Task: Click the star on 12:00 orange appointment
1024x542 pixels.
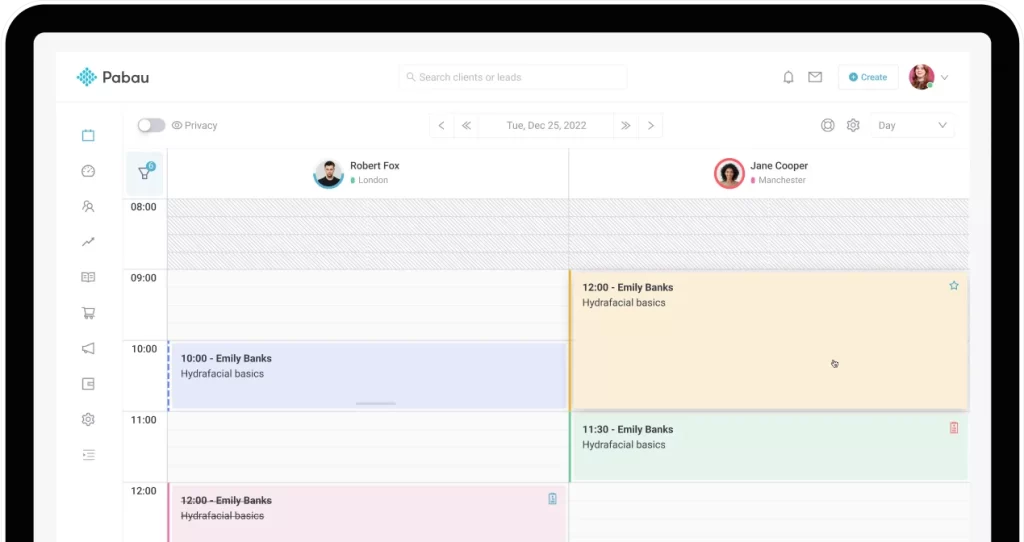Action: click(953, 285)
